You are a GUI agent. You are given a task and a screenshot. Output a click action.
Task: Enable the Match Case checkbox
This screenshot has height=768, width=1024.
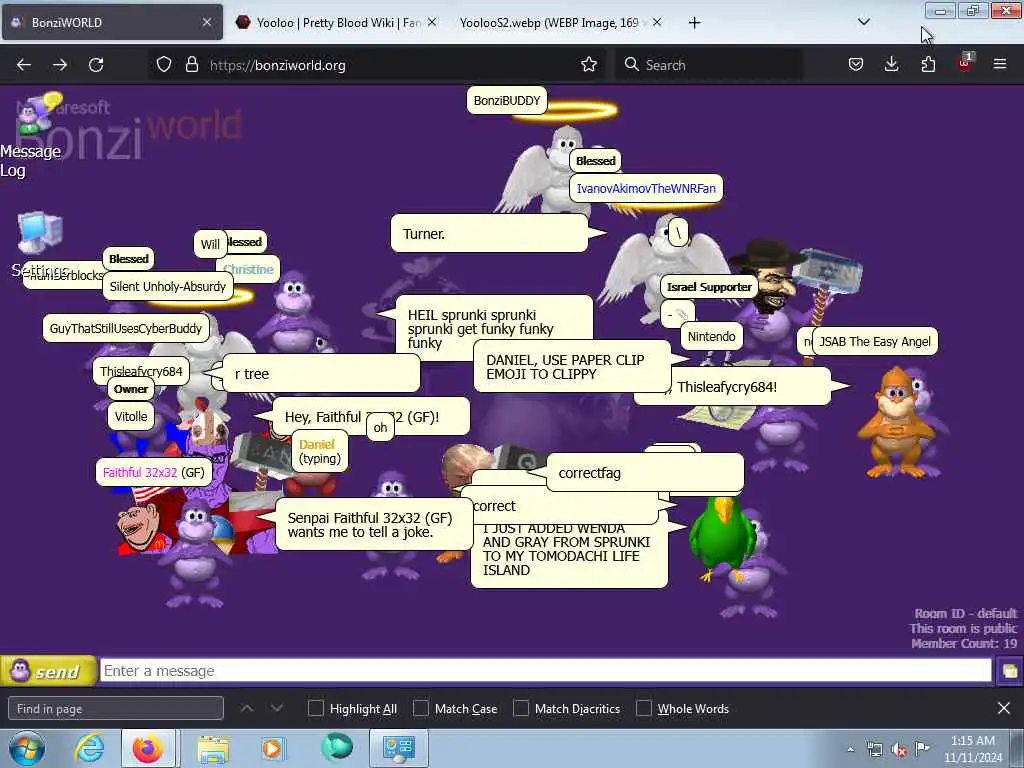[x=421, y=708]
